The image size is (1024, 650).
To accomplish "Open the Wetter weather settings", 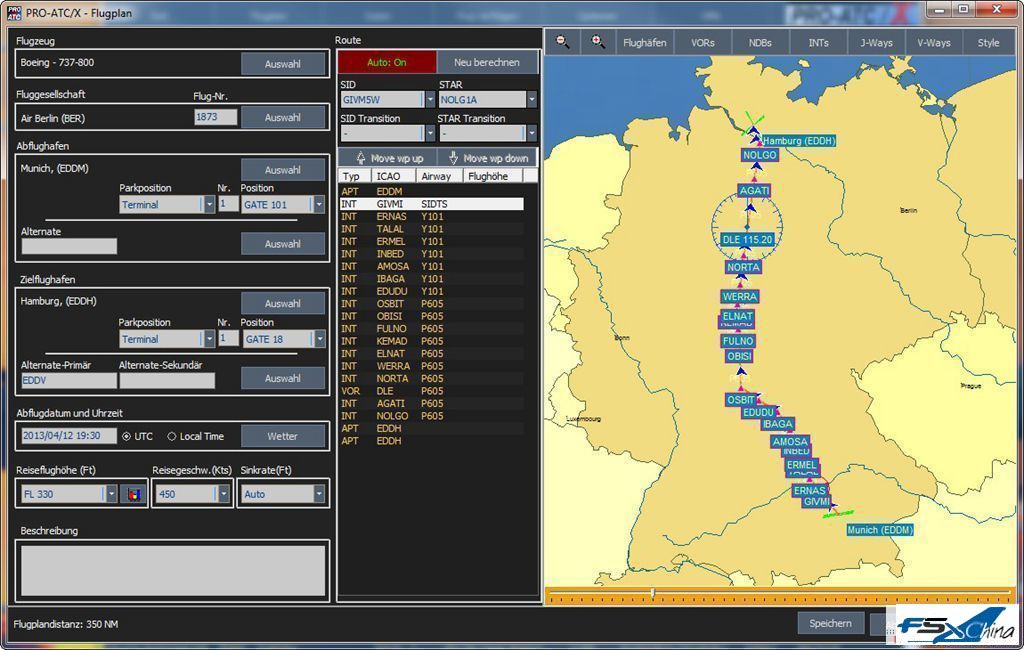I will point(283,436).
